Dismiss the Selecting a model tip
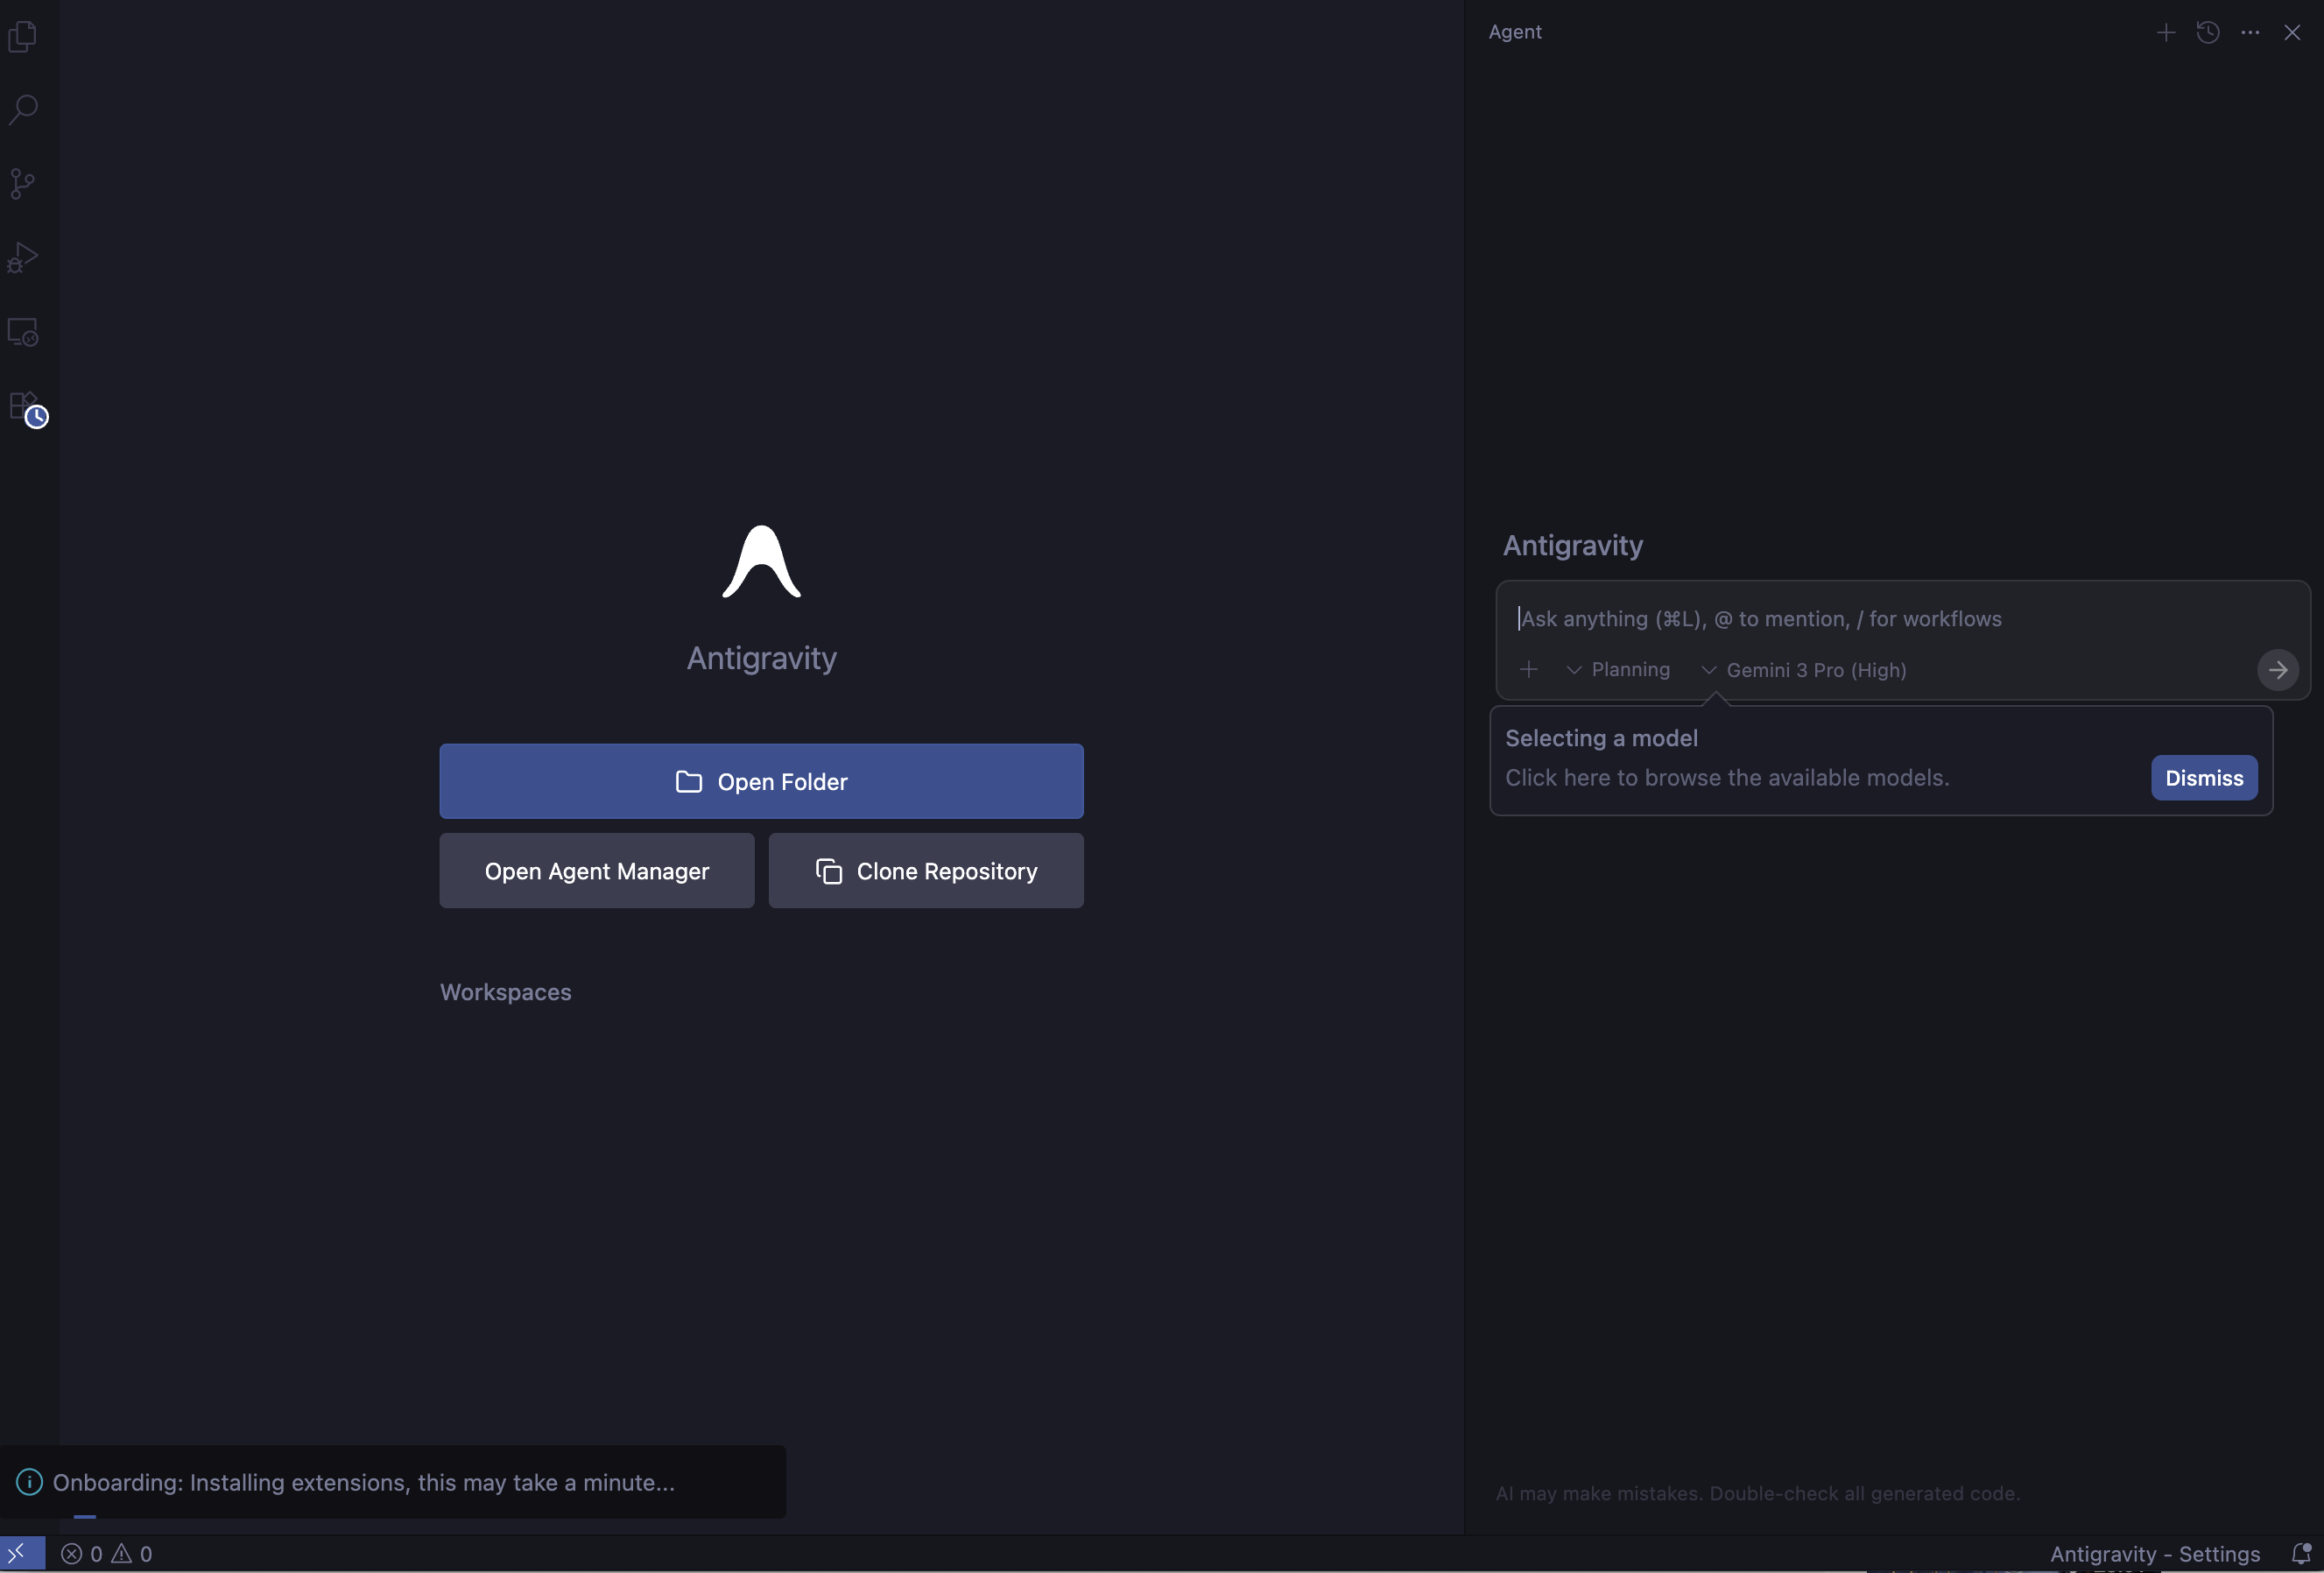Screen dimensions: 2324x1573 2204,778
